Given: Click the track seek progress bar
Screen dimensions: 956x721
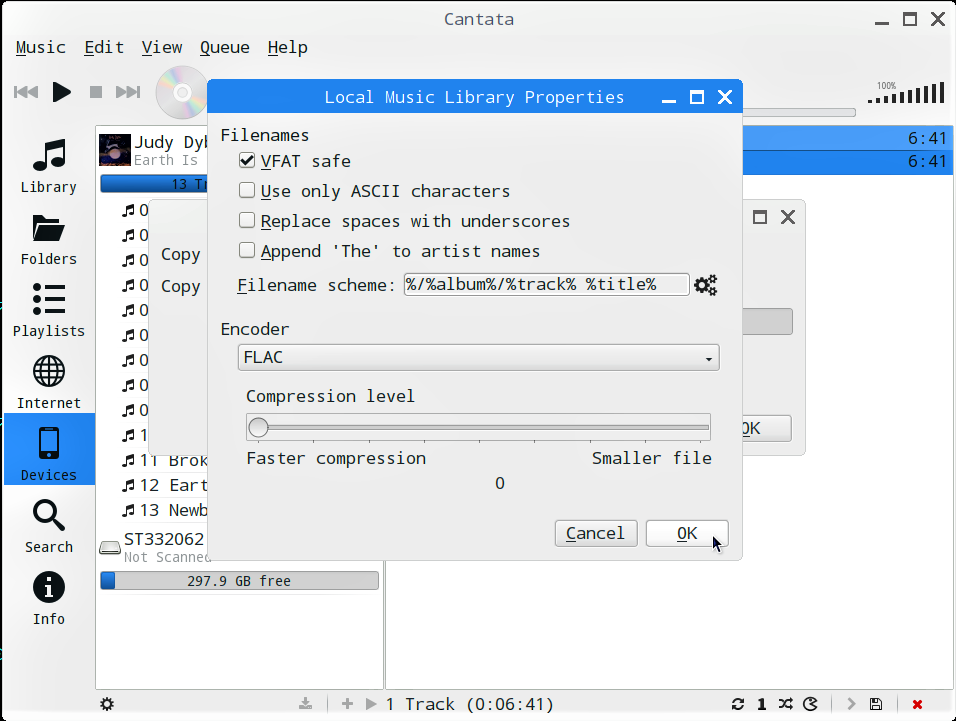Looking at the screenshot, I should 799,113.
